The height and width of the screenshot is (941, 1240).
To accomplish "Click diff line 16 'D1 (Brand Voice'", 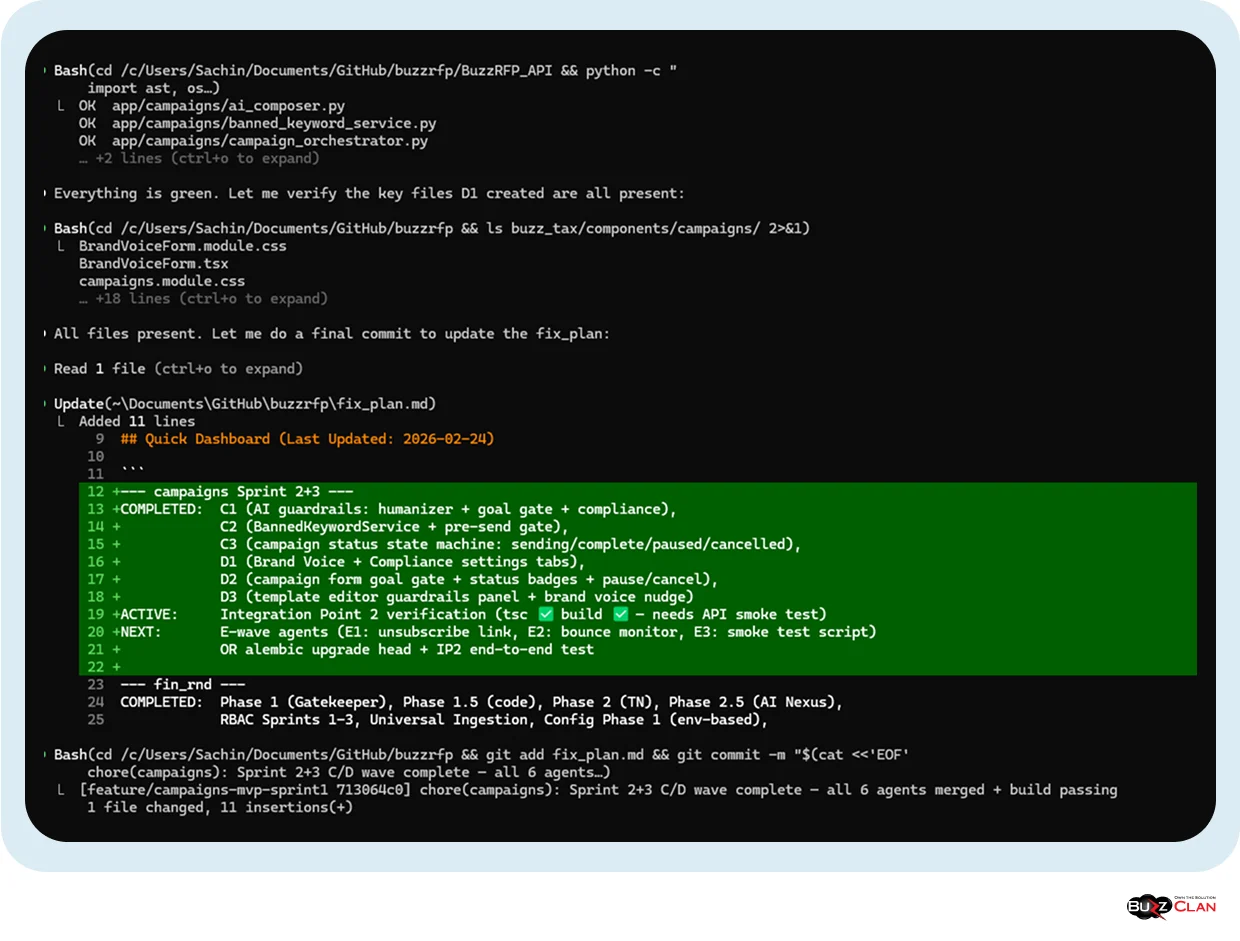I will pyautogui.click(x=637, y=561).
